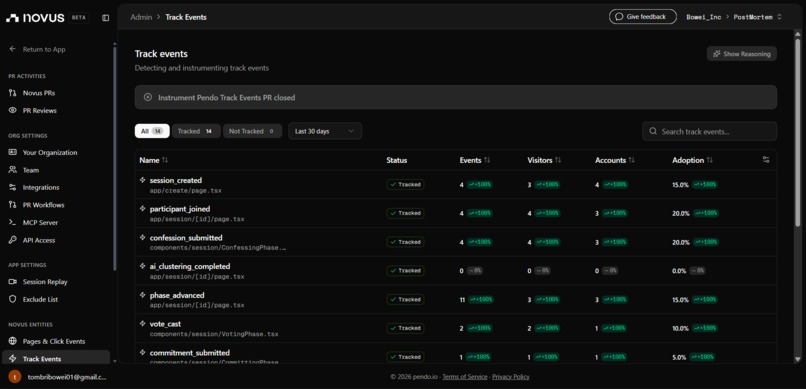This screenshot has height=389, width=806.
Task: Click the Return to App link
Action: point(44,49)
